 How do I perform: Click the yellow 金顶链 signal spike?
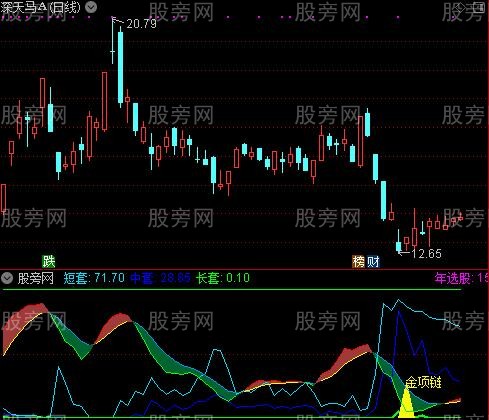[x=406, y=403]
